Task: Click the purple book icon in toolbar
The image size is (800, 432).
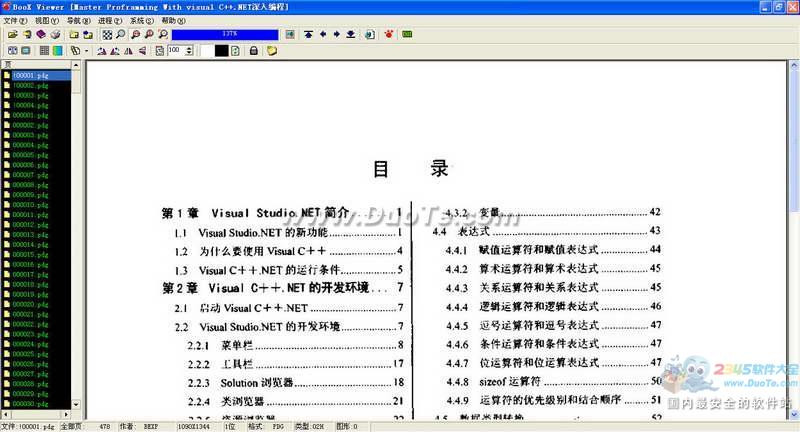Action: pyautogui.click(x=41, y=34)
